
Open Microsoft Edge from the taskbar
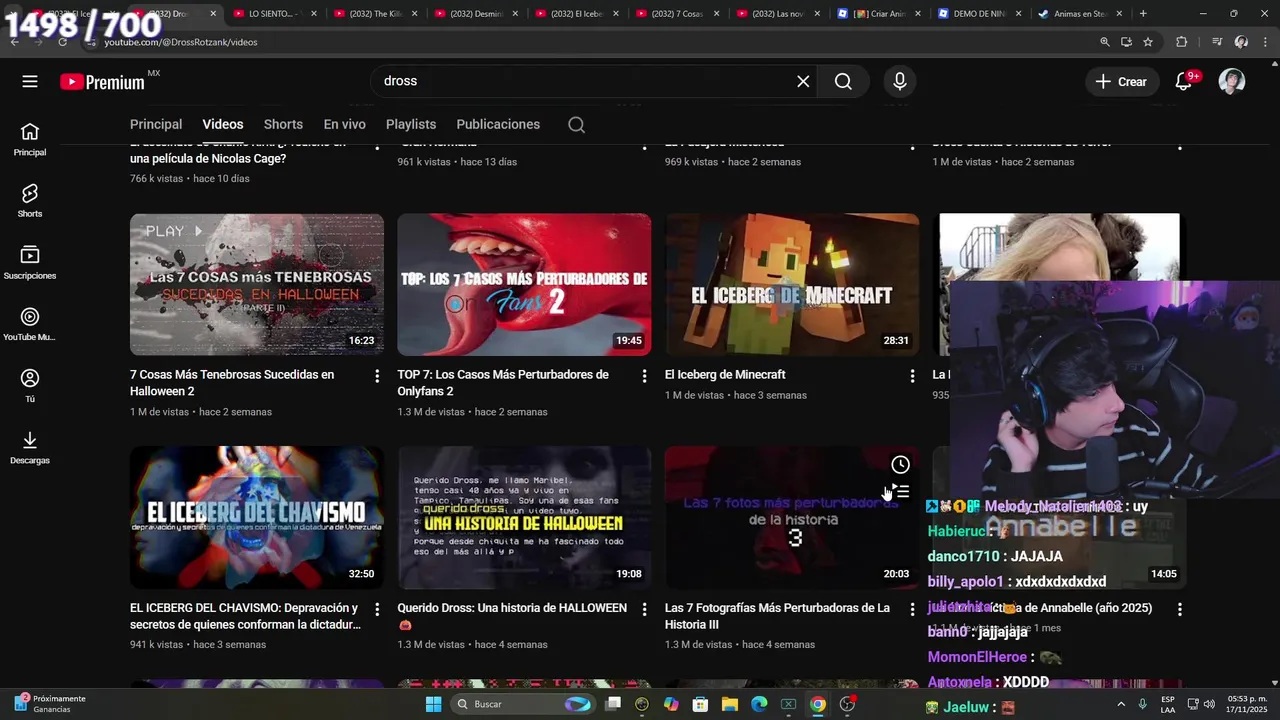759,704
